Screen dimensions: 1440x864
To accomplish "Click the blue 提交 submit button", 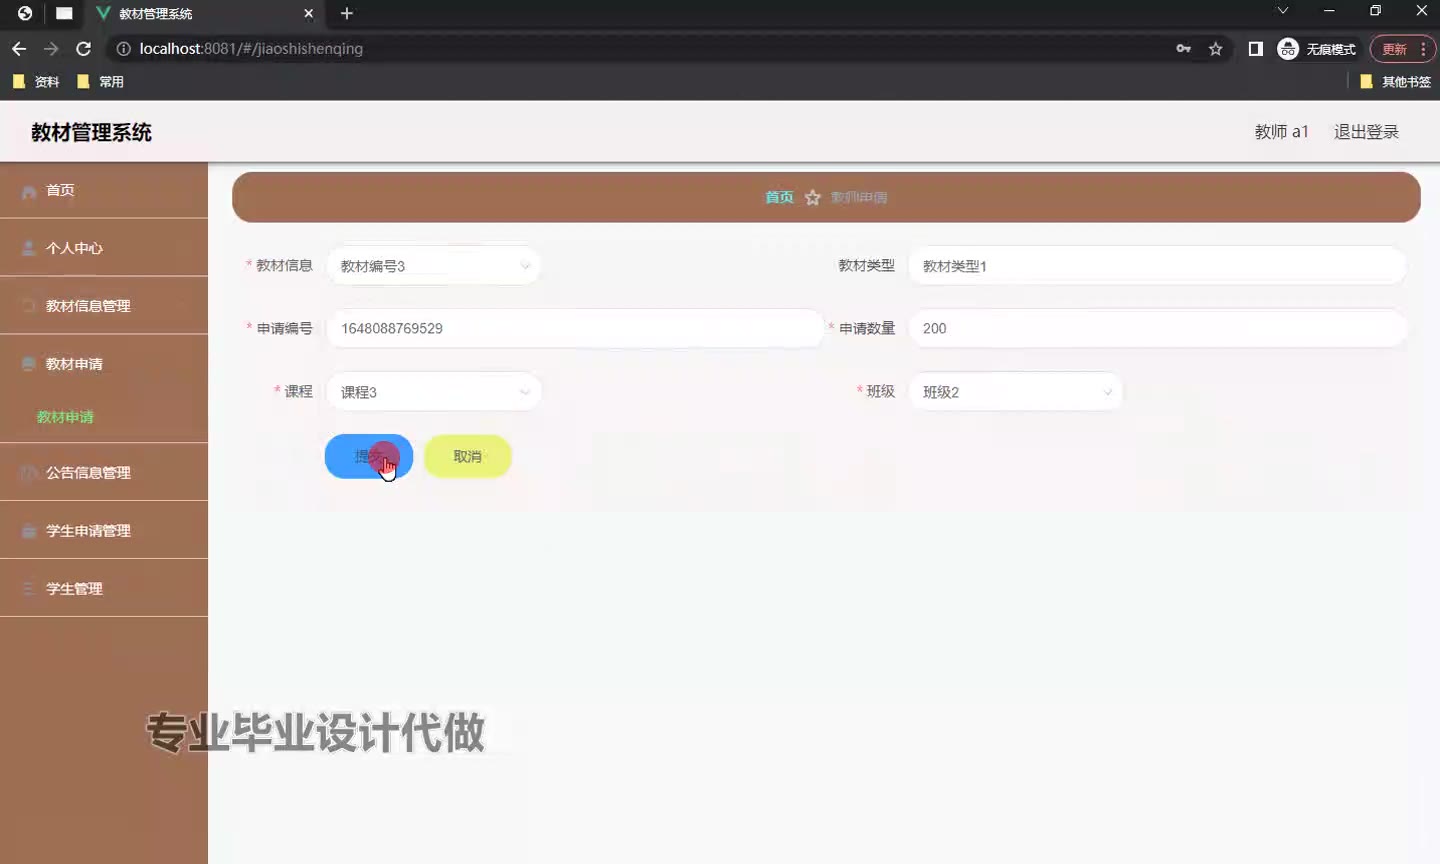I will coord(369,456).
